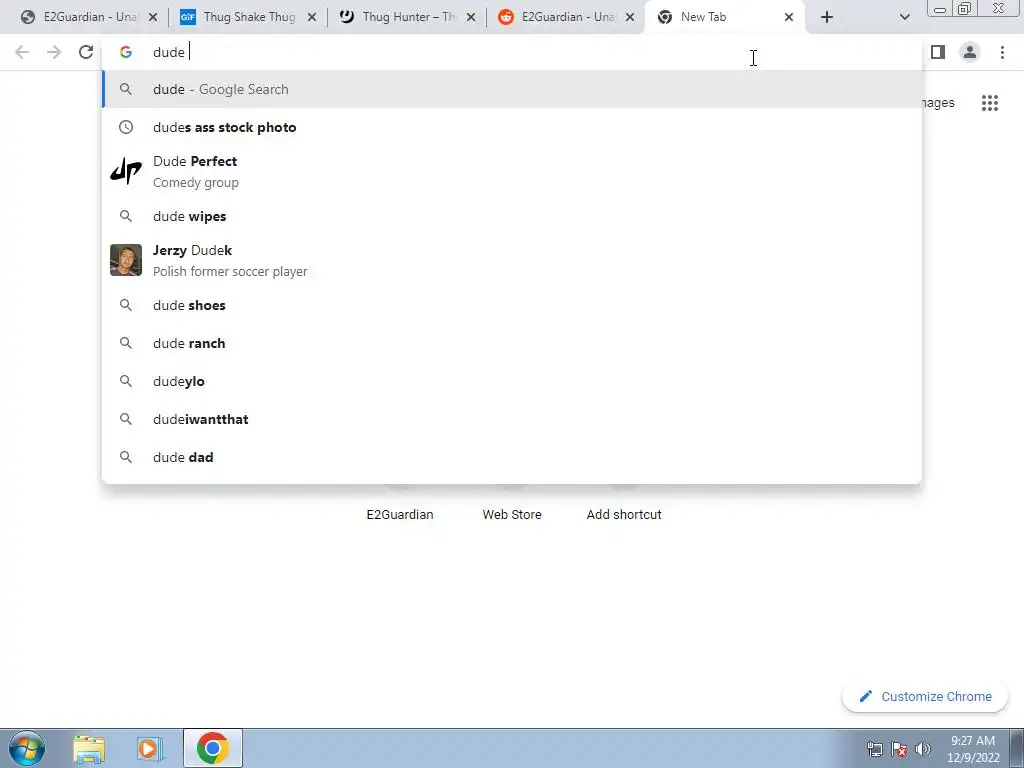Close the New Tab tab
The image size is (1024, 768).
tap(789, 17)
